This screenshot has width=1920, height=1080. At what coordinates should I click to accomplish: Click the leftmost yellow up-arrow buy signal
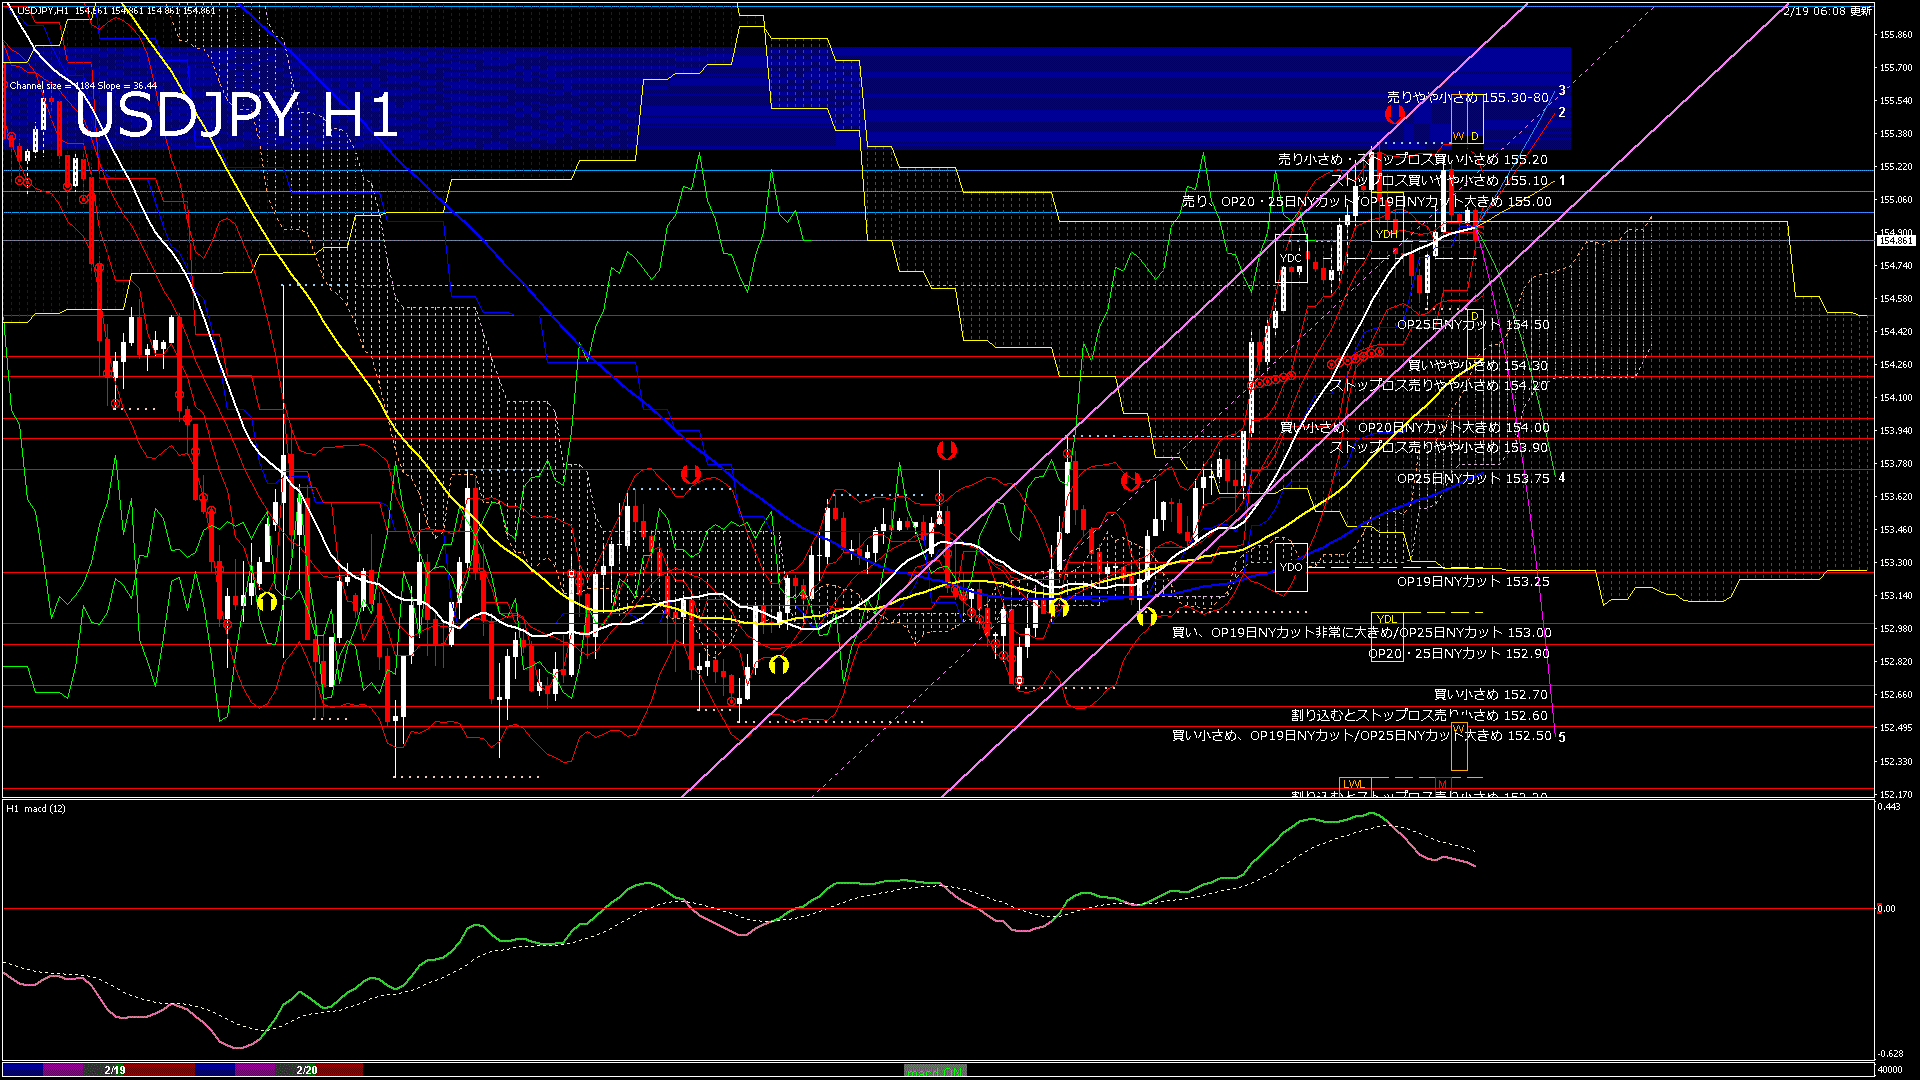(x=266, y=602)
